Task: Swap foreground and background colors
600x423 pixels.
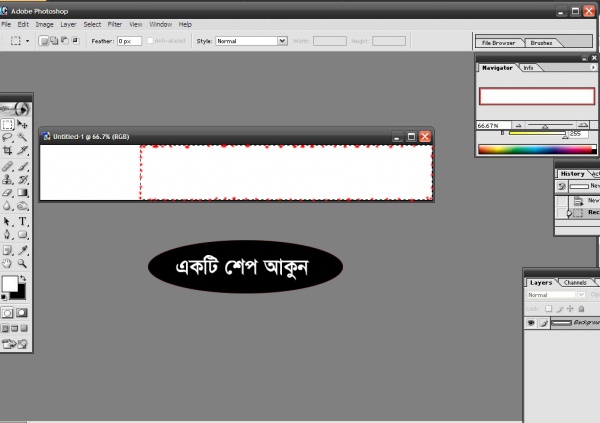Action: coord(23,278)
